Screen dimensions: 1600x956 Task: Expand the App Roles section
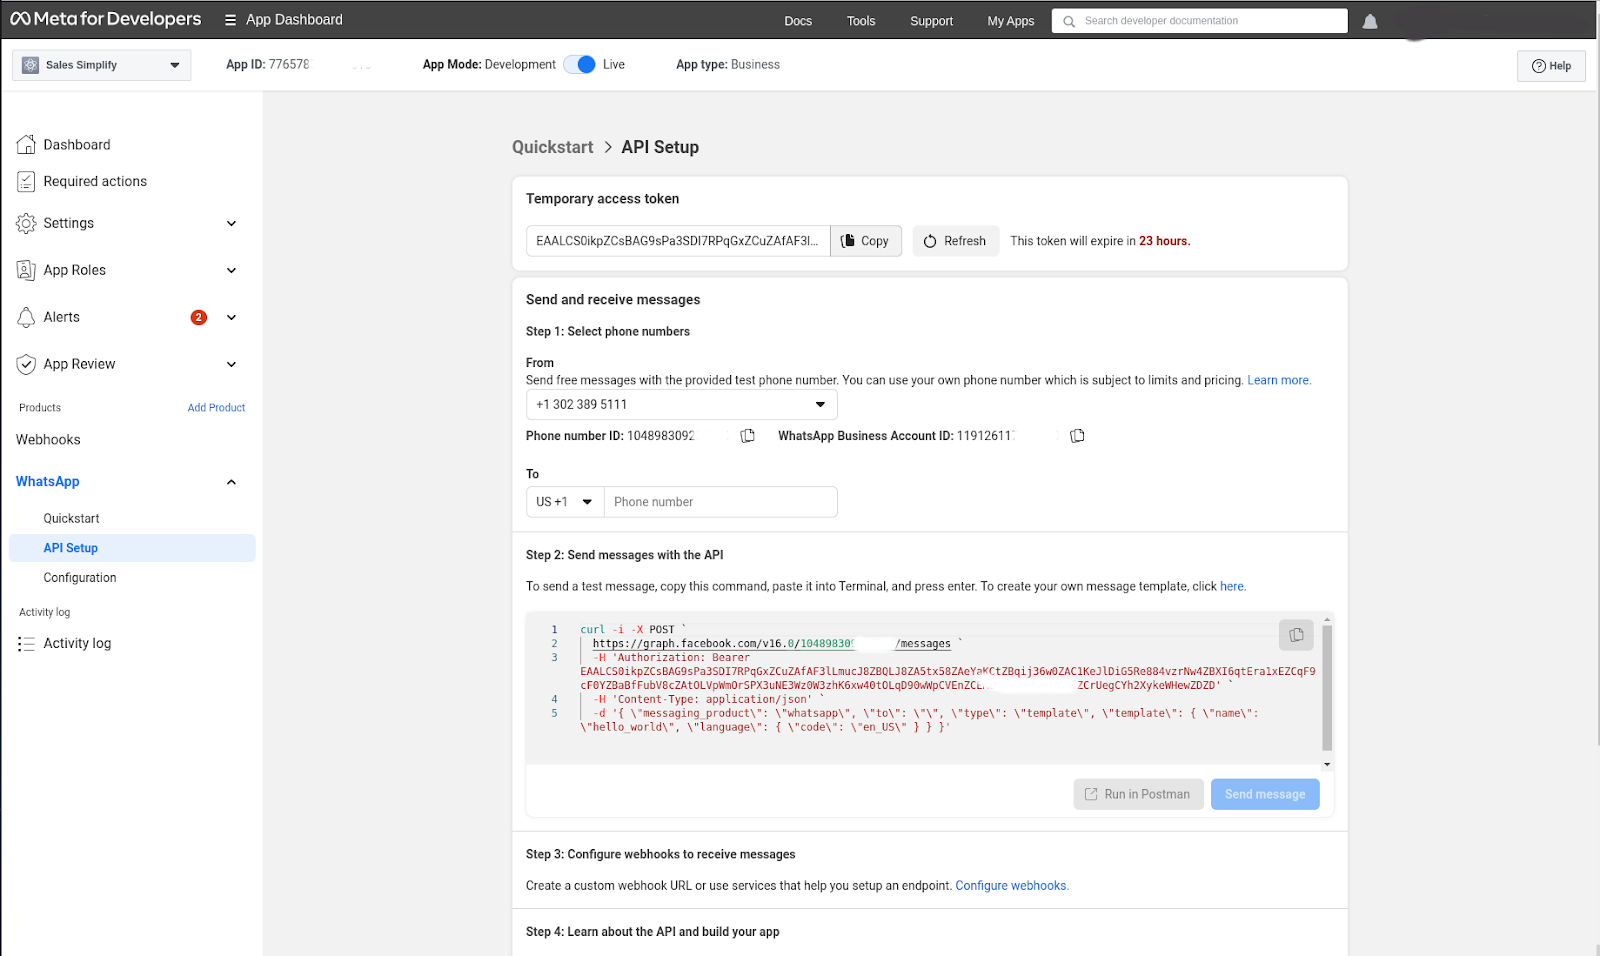point(231,270)
